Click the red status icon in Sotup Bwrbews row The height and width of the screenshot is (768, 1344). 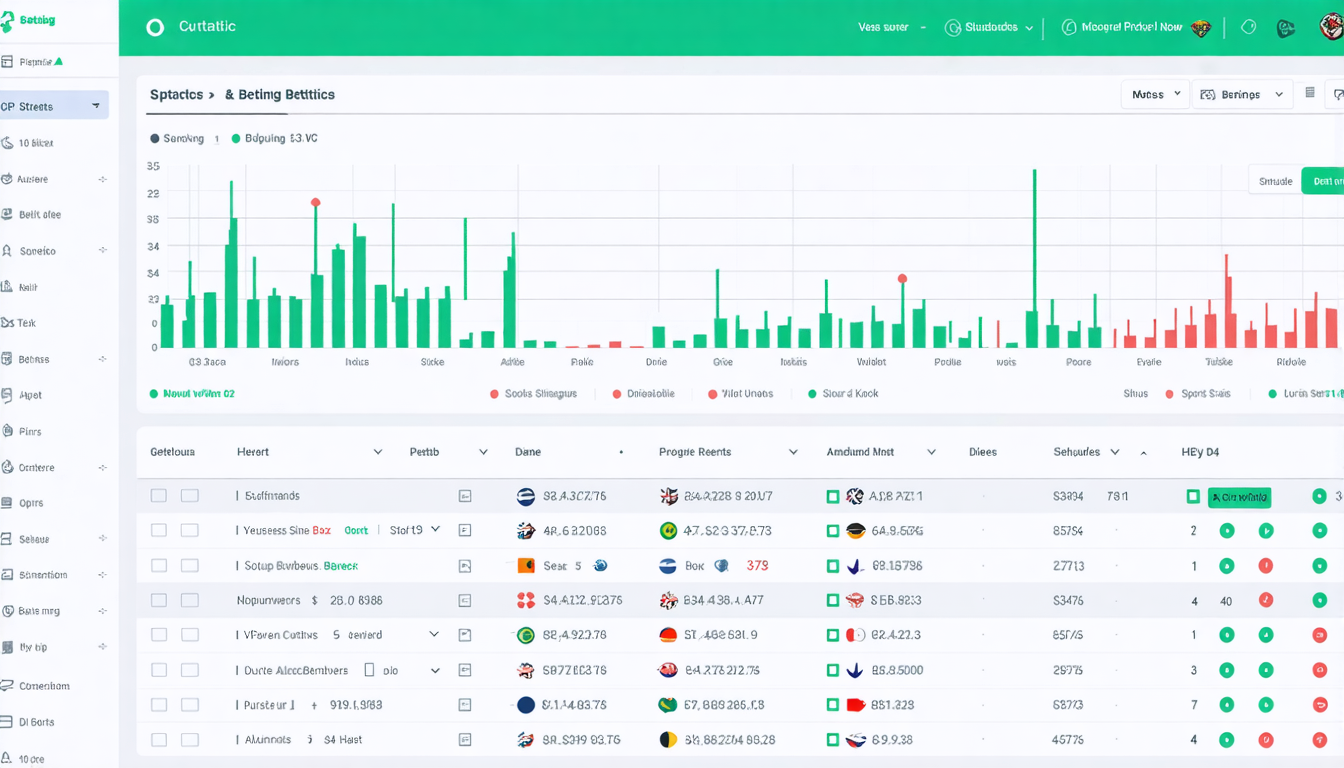tap(1265, 566)
